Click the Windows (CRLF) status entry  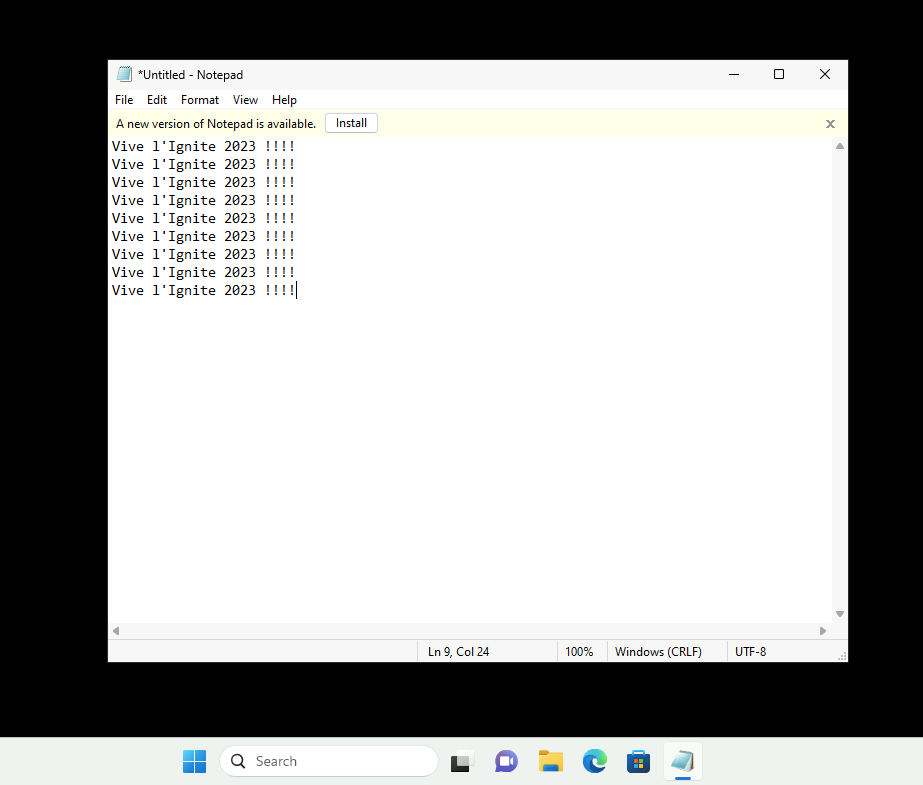658,652
